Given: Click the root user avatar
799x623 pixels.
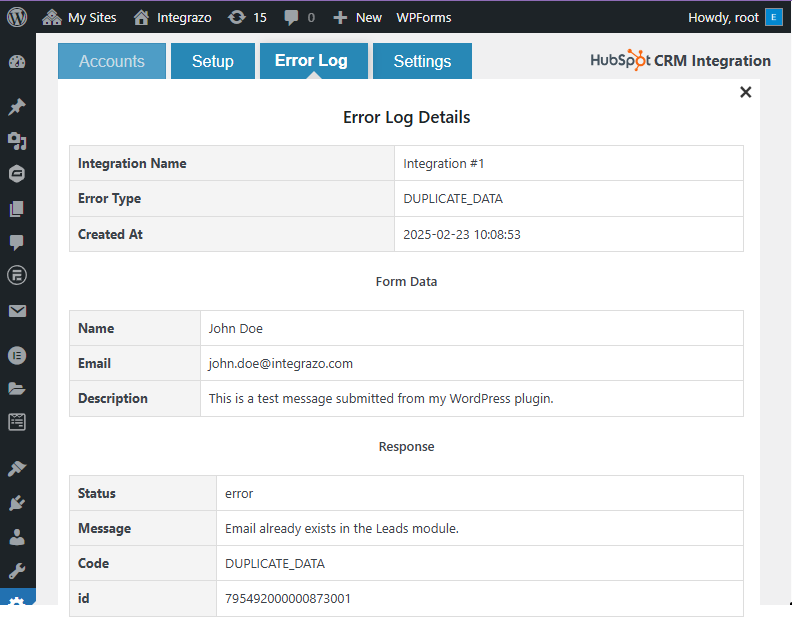Looking at the screenshot, I should pyautogui.click(x=774, y=17).
